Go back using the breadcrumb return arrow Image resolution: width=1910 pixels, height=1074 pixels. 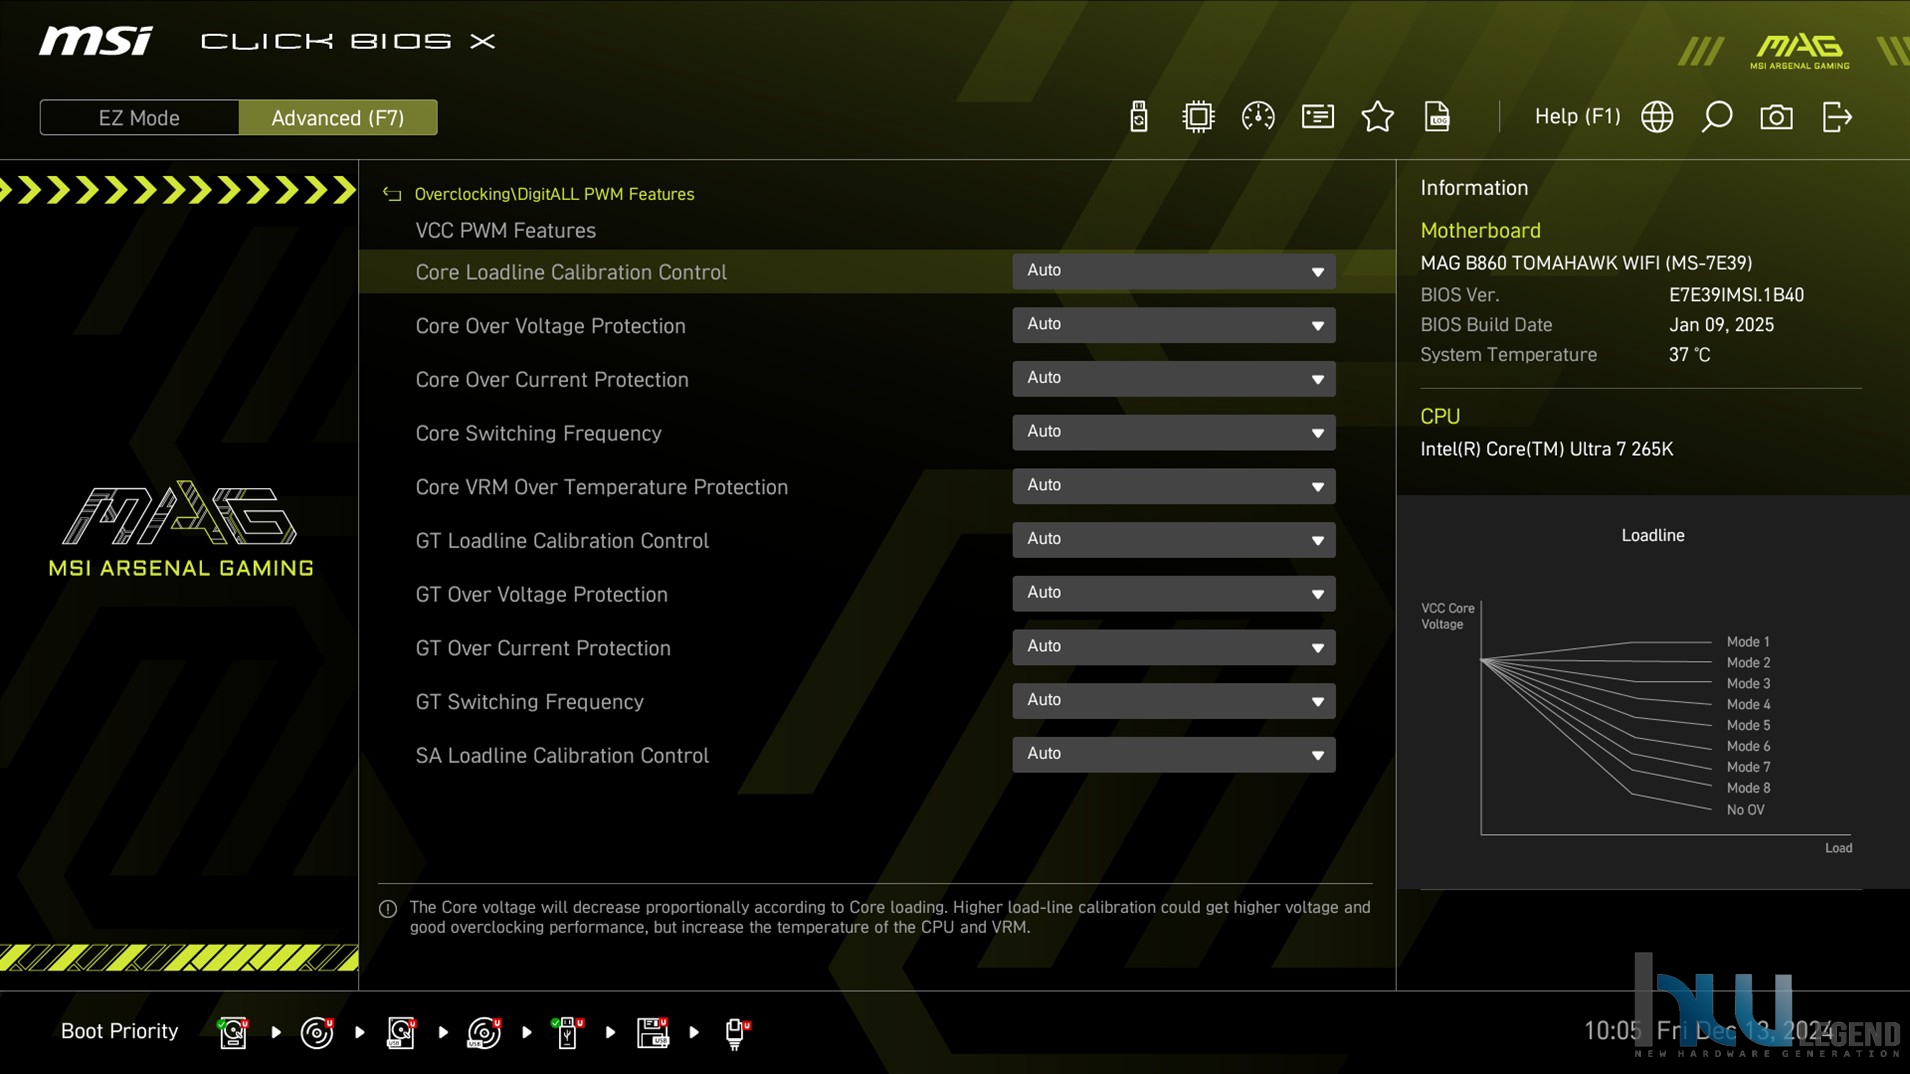(392, 194)
